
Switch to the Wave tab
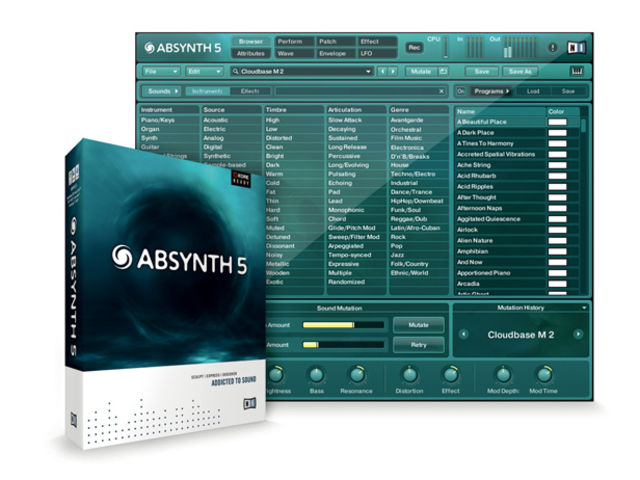pyautogui.click(x=294, y=53)
